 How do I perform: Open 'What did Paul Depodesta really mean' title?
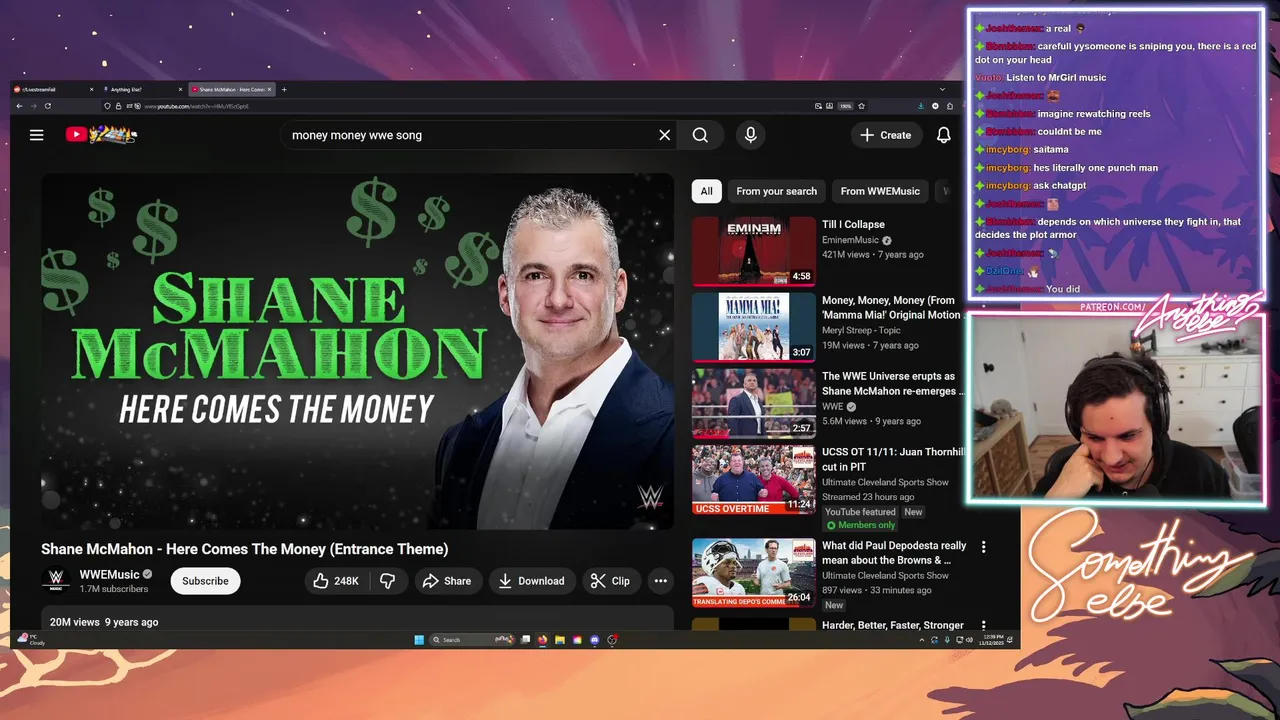pyautogui.click(x=894, y=553)
